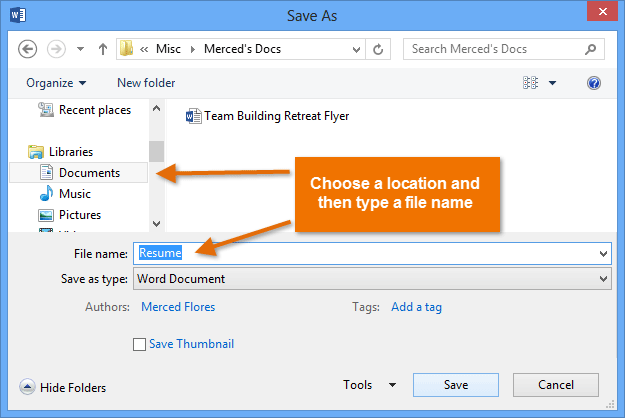Open the Organize menu
Screen dimensions: 625x418
pos(56,83)
